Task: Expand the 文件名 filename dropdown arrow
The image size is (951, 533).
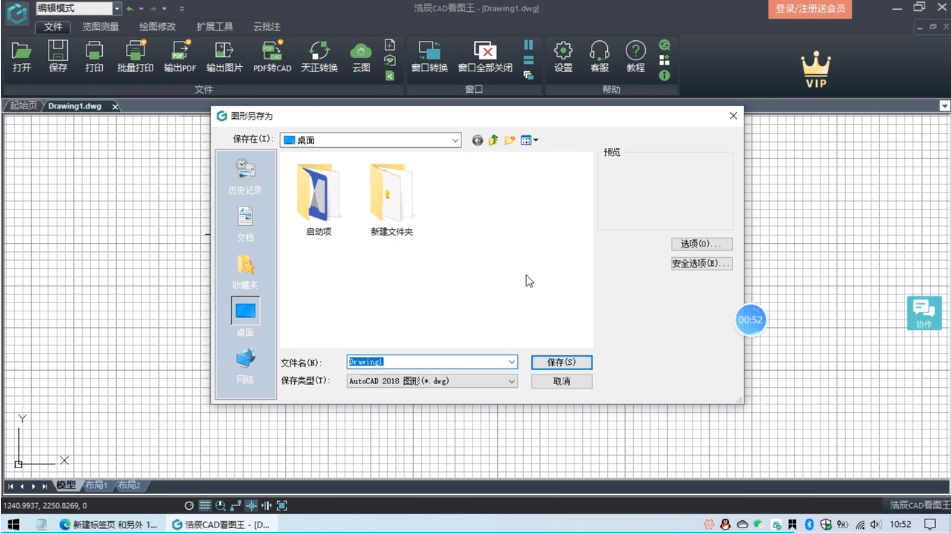Action: click(511, 362)
